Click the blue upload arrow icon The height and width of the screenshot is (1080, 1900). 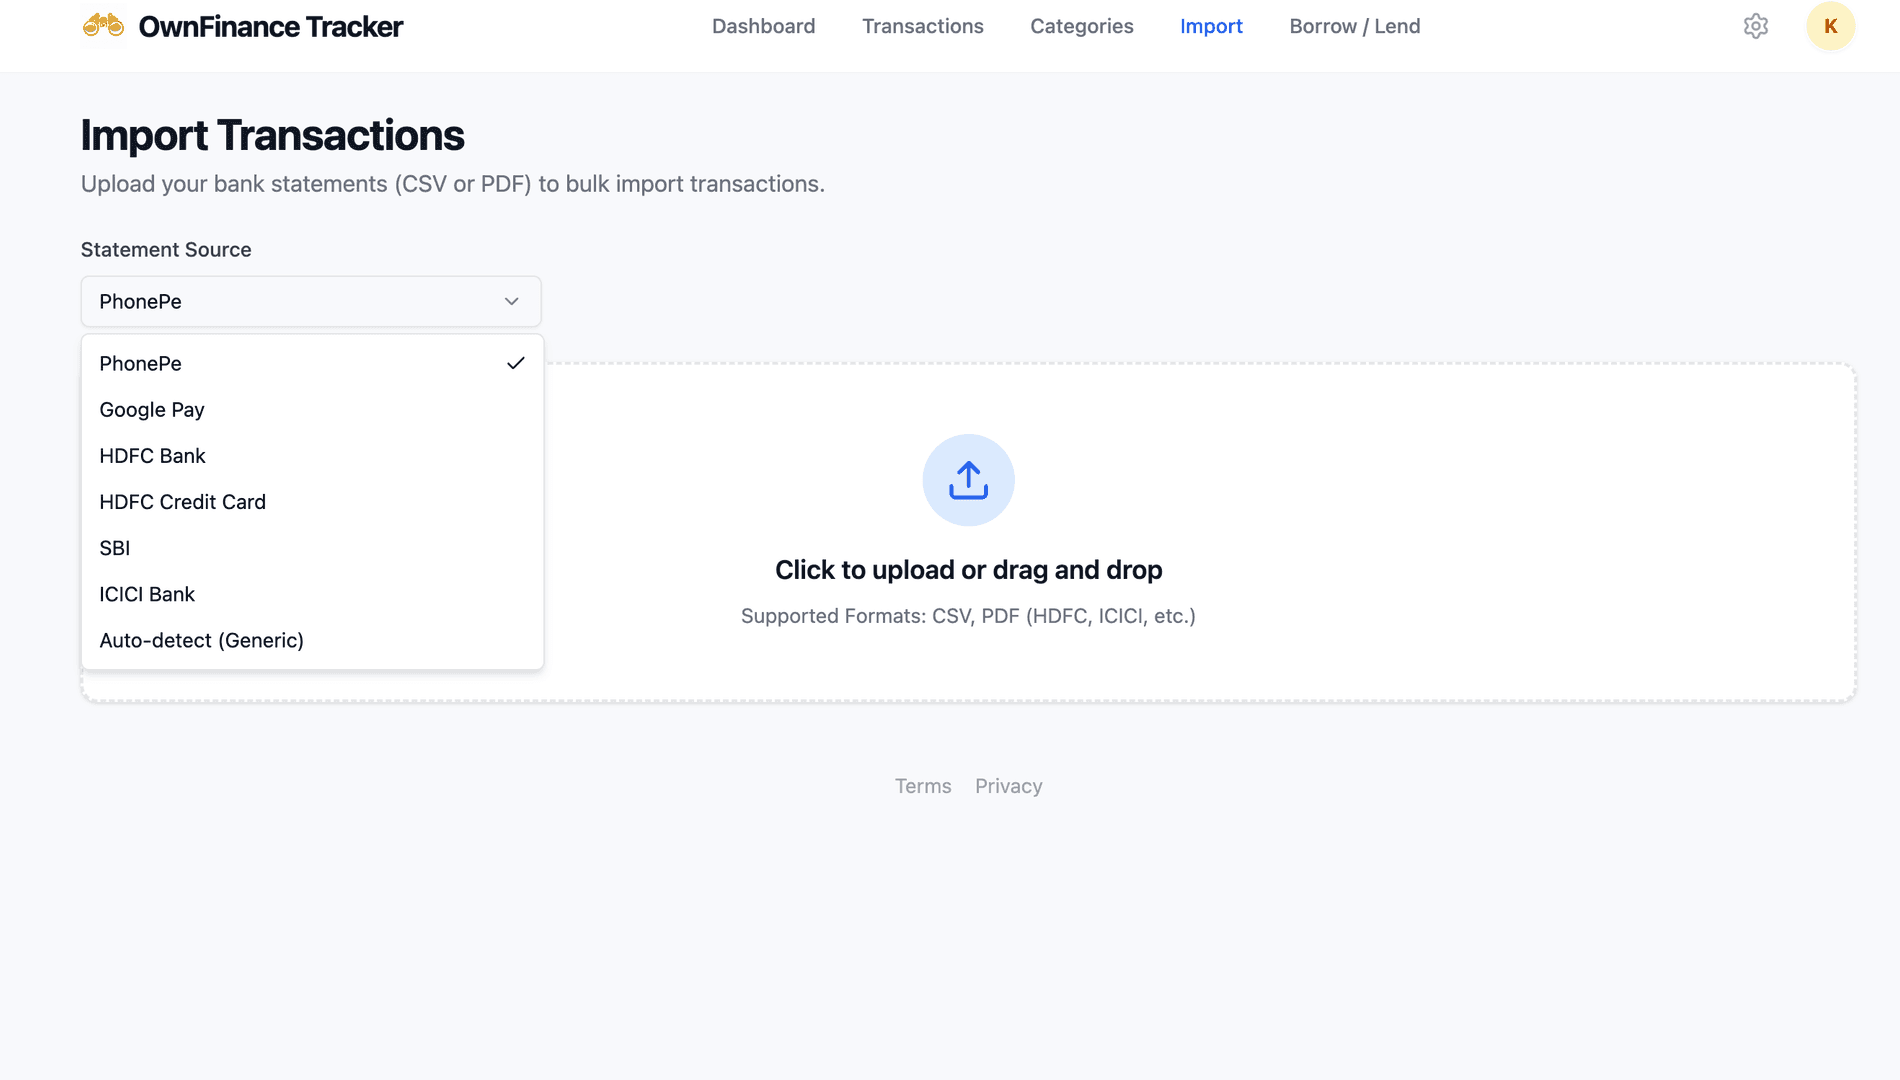968,479
